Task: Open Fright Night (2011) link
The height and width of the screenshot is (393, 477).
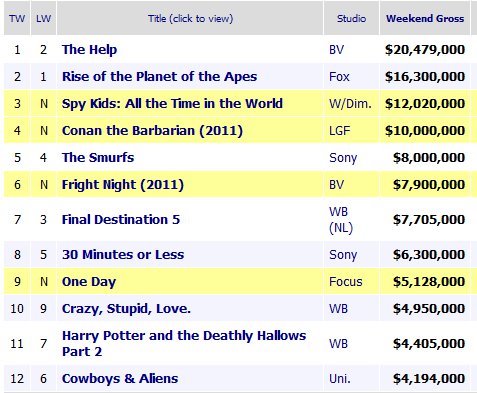Action: (123, 185)
